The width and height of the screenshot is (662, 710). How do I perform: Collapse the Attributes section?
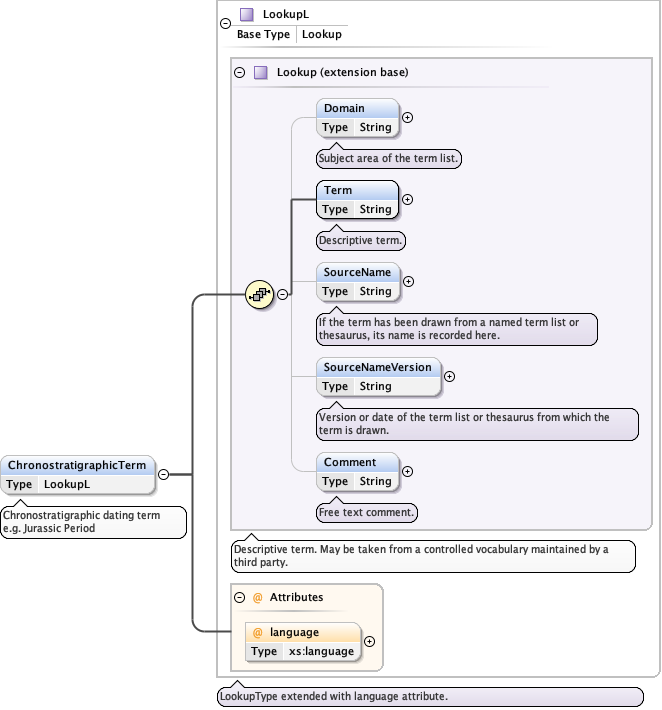click(x=239, y=597)
